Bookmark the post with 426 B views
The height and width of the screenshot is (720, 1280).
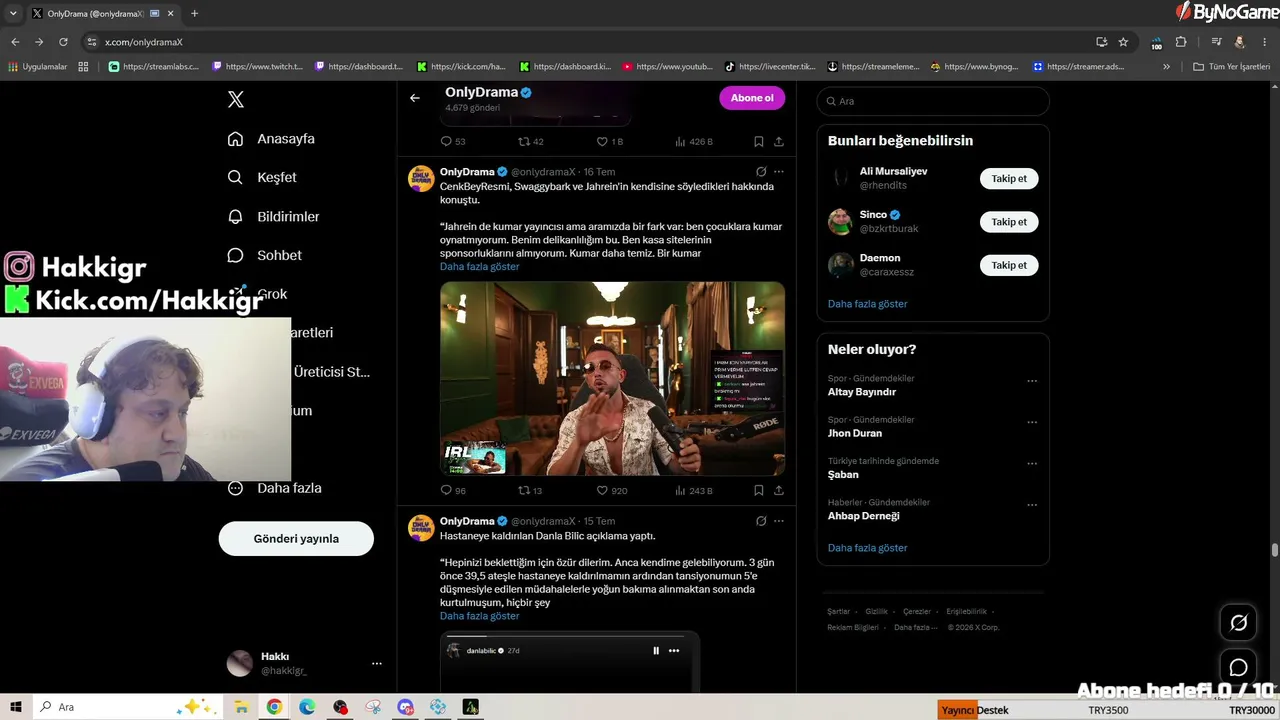(759, 142)
